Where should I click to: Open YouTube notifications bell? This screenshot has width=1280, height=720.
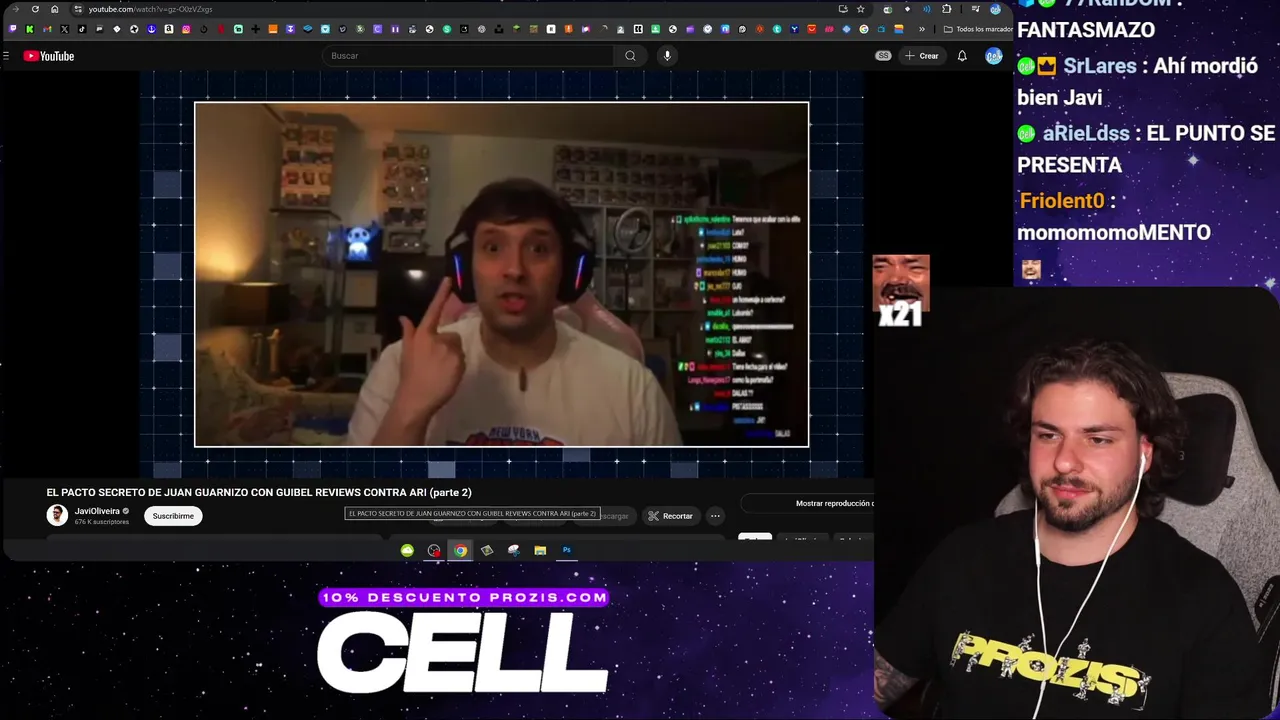(962, 56)
